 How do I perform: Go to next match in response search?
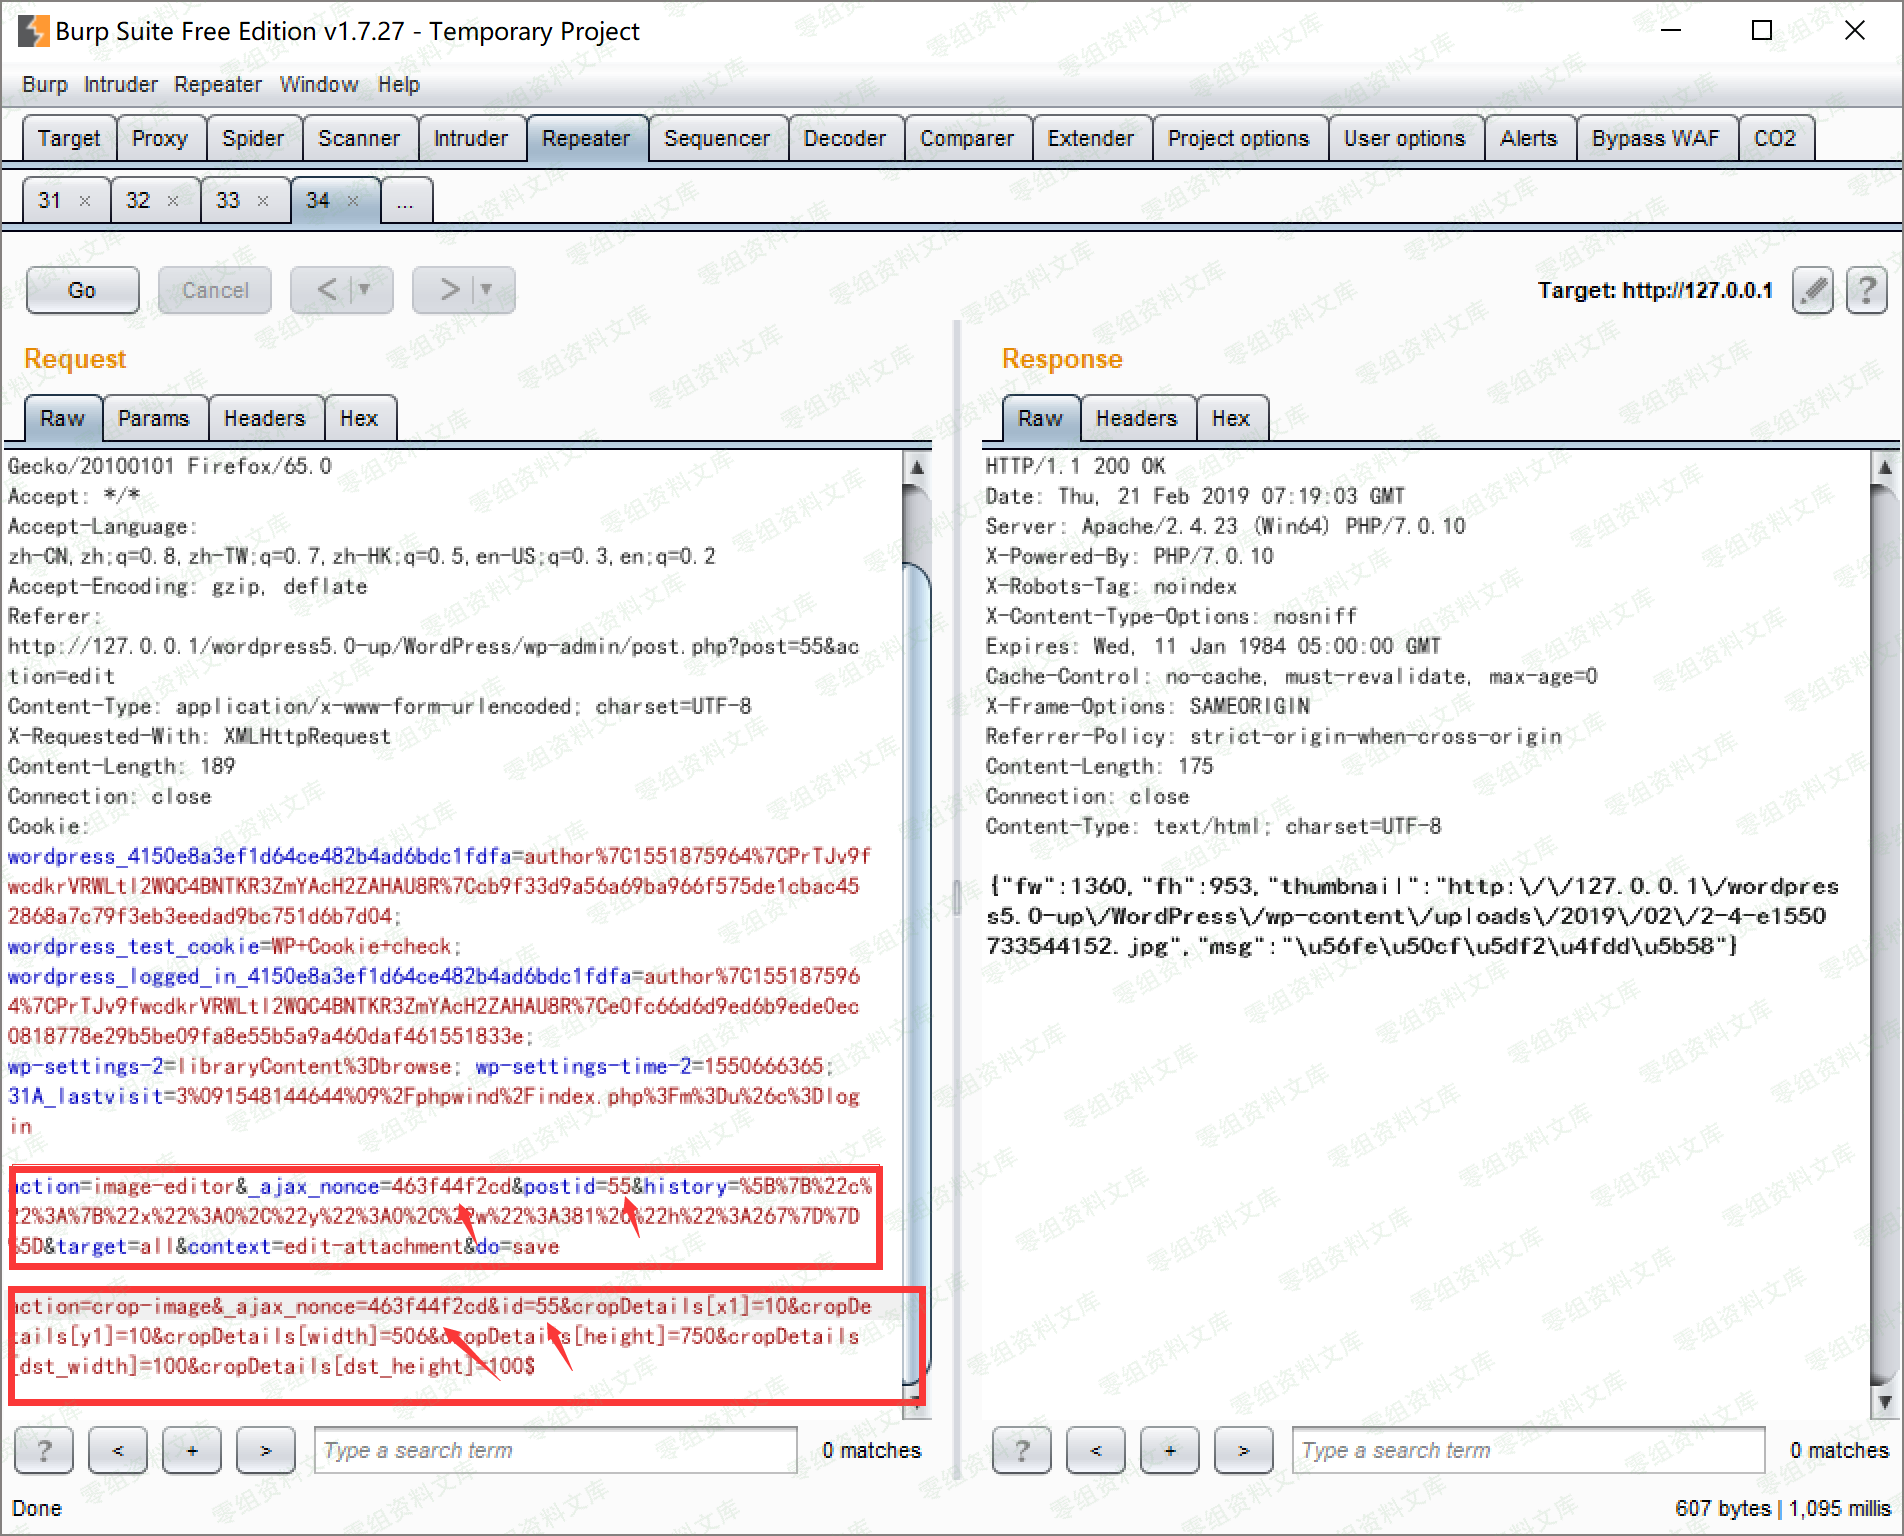(x=1243, y=1450)
